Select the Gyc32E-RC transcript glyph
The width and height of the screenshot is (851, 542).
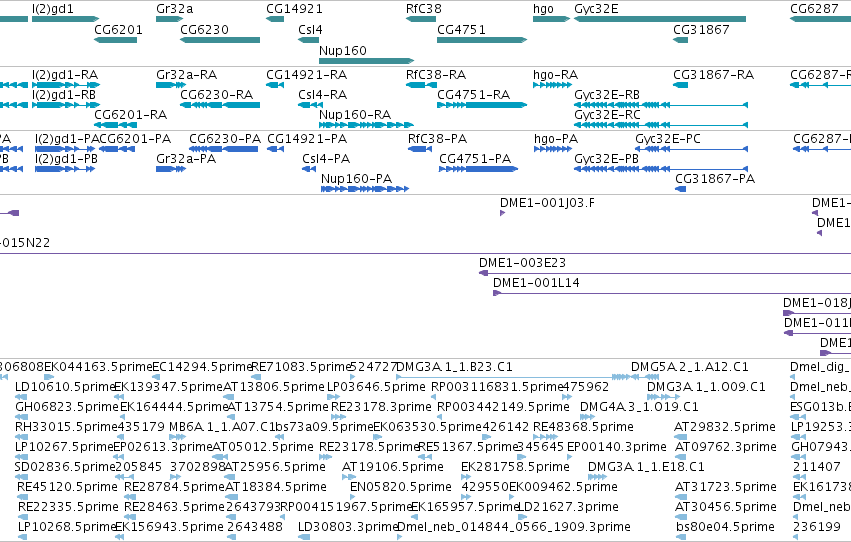tap(661, 125)
